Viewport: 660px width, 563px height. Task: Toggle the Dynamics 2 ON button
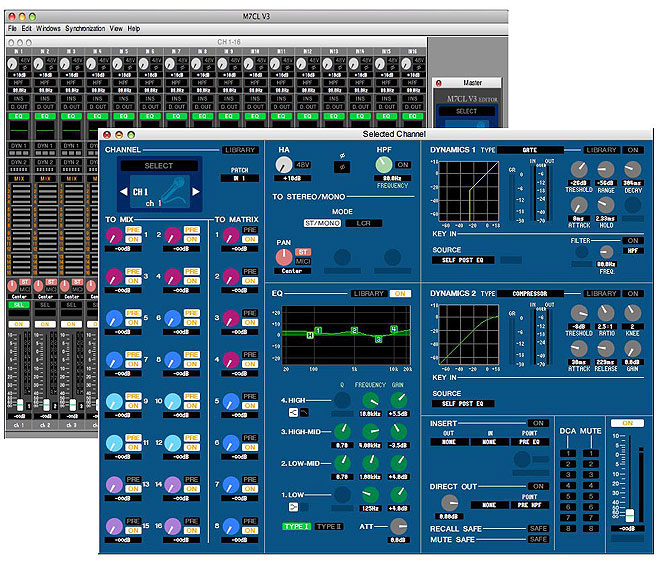pos(633,293)
